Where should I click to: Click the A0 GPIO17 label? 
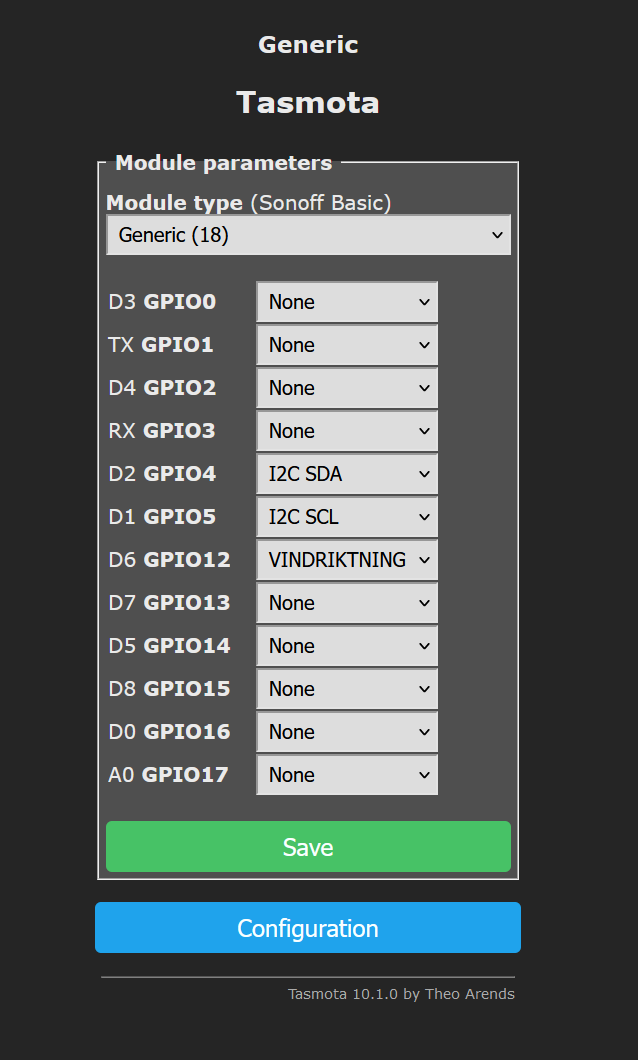point(168,774)
